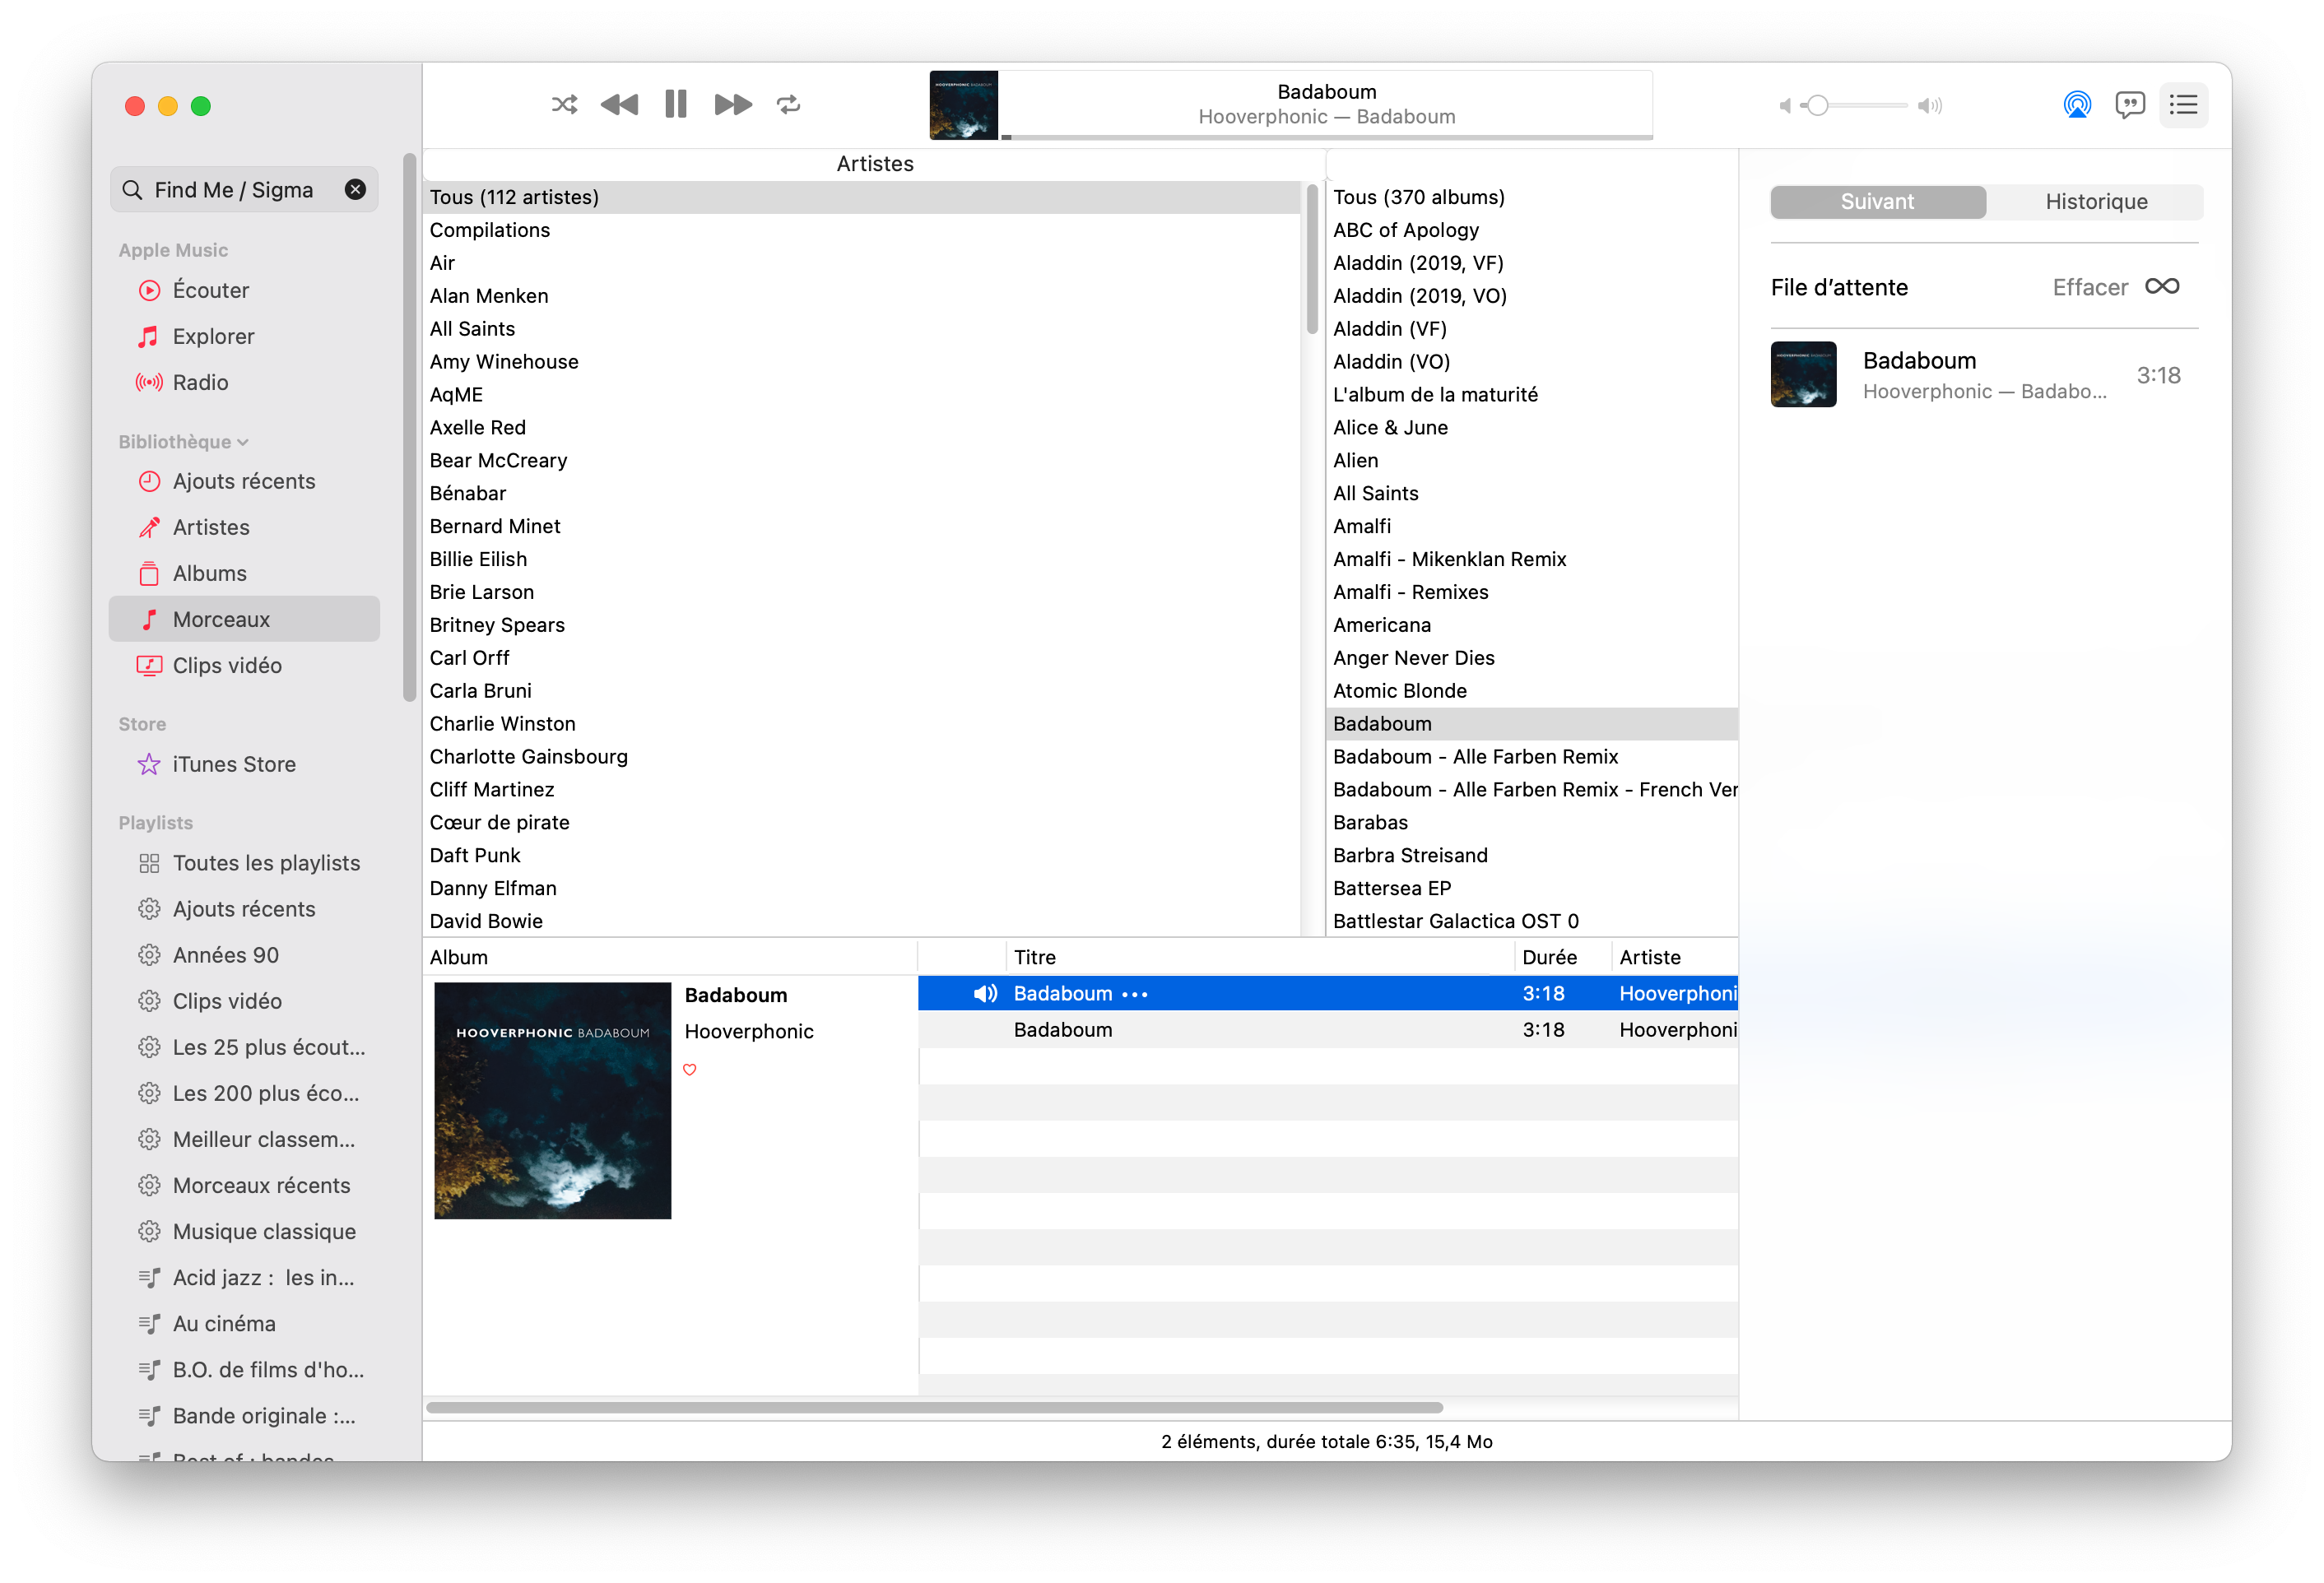Open Toutes les playlists

click(x=244, y=863)
